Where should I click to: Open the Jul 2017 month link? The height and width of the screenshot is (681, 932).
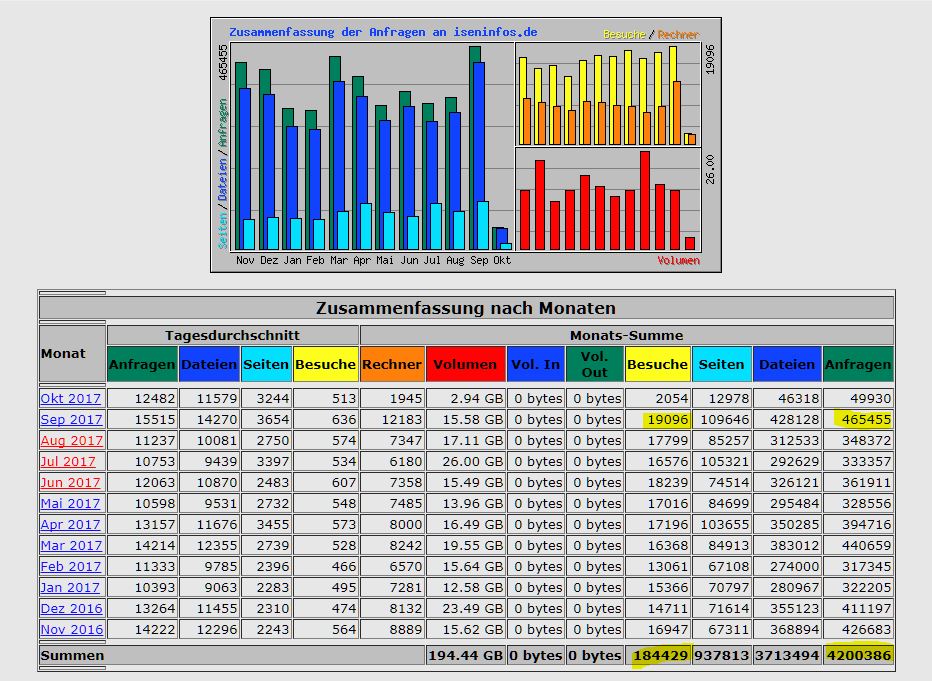pyautogui.click(x=68, y=462)
